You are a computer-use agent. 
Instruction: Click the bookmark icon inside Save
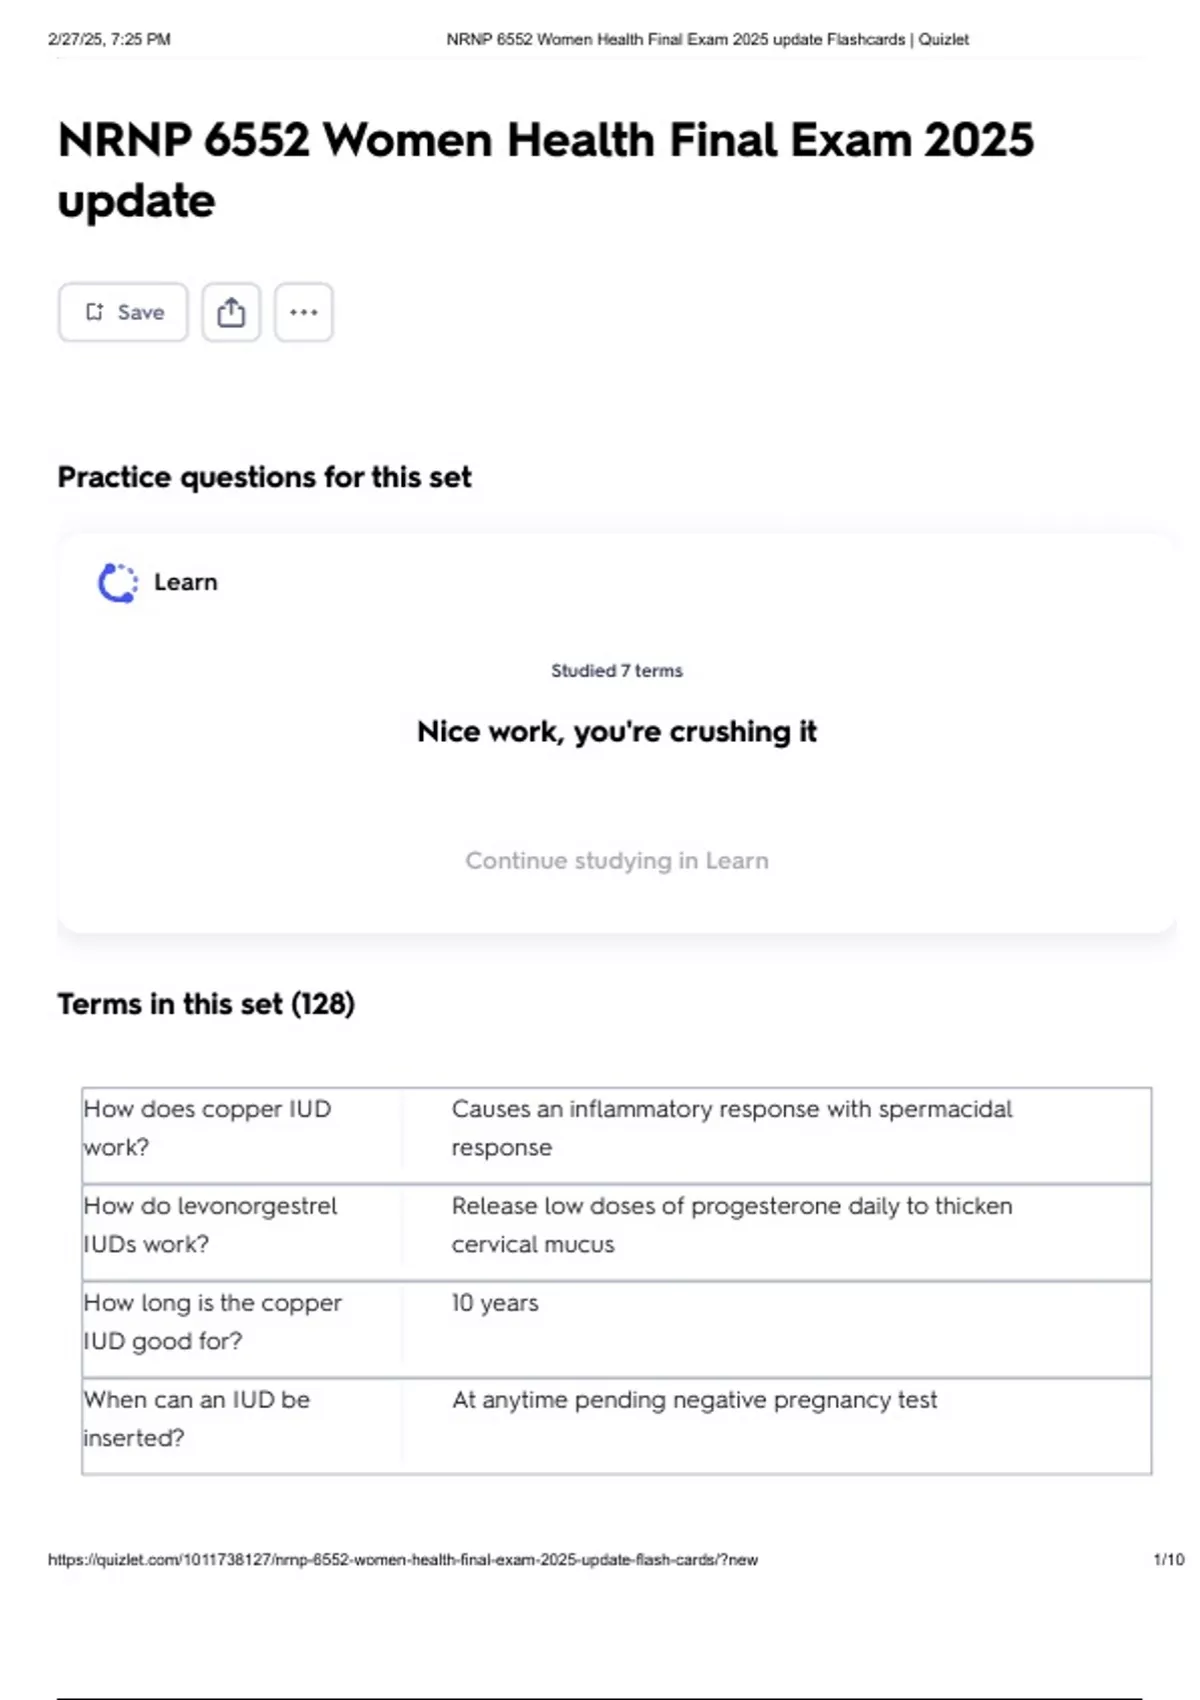pos(94,312)
